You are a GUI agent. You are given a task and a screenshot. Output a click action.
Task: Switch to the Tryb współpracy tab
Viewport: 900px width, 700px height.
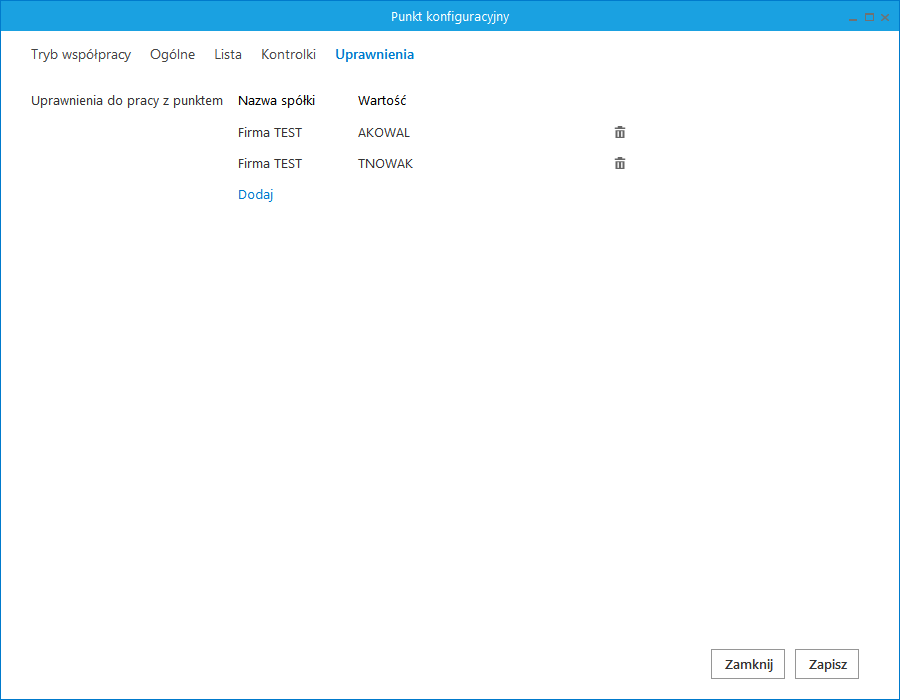(x=81, y=55)
